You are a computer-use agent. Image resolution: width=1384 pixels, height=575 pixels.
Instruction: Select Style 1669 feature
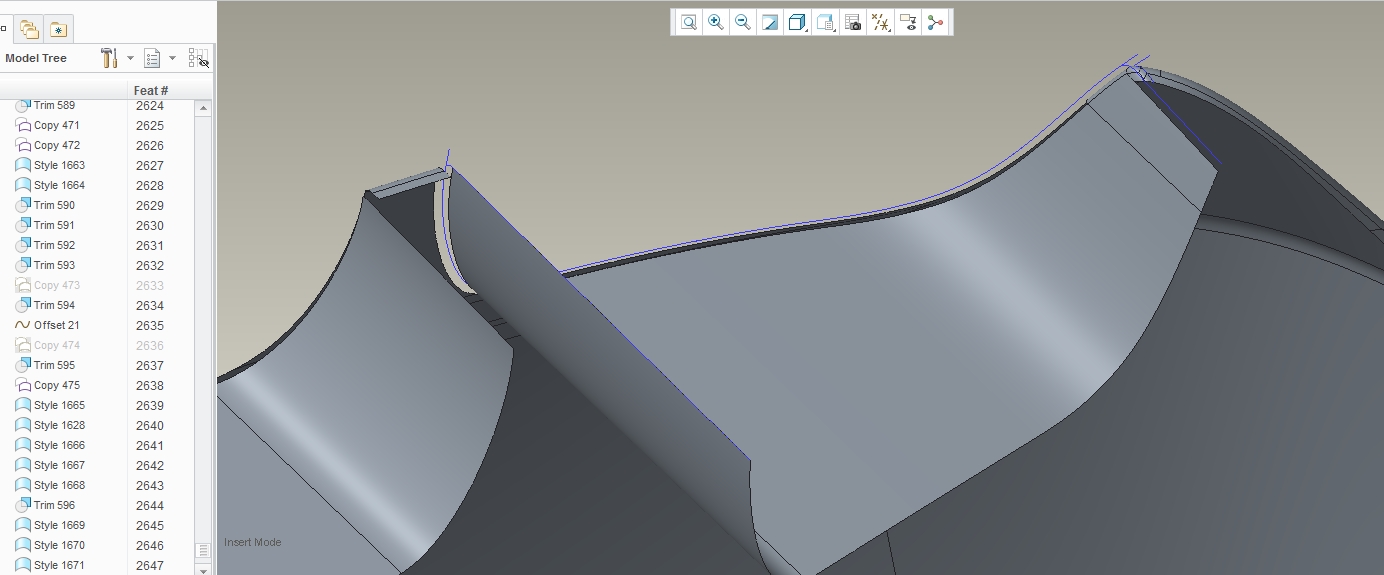(x=59, y=525)
